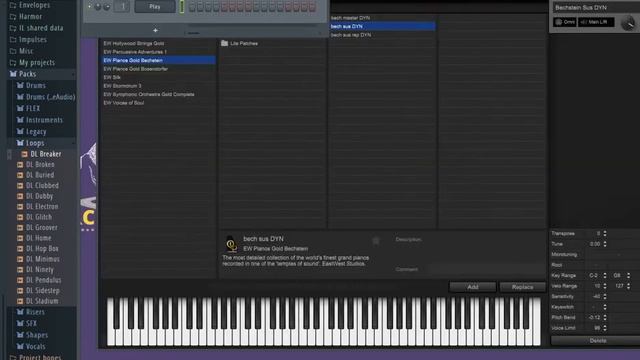Click the pack icon beside Legacy

[x=20, y=131]
